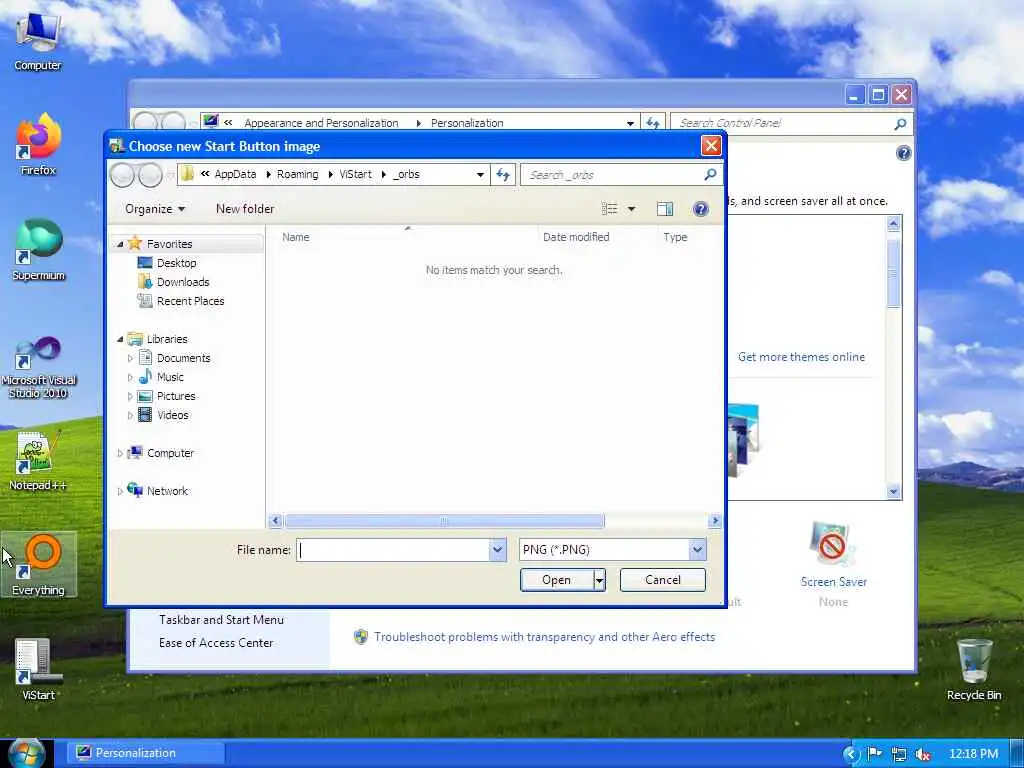
Task: Expand the Documents library node
Action: [130, 359]
